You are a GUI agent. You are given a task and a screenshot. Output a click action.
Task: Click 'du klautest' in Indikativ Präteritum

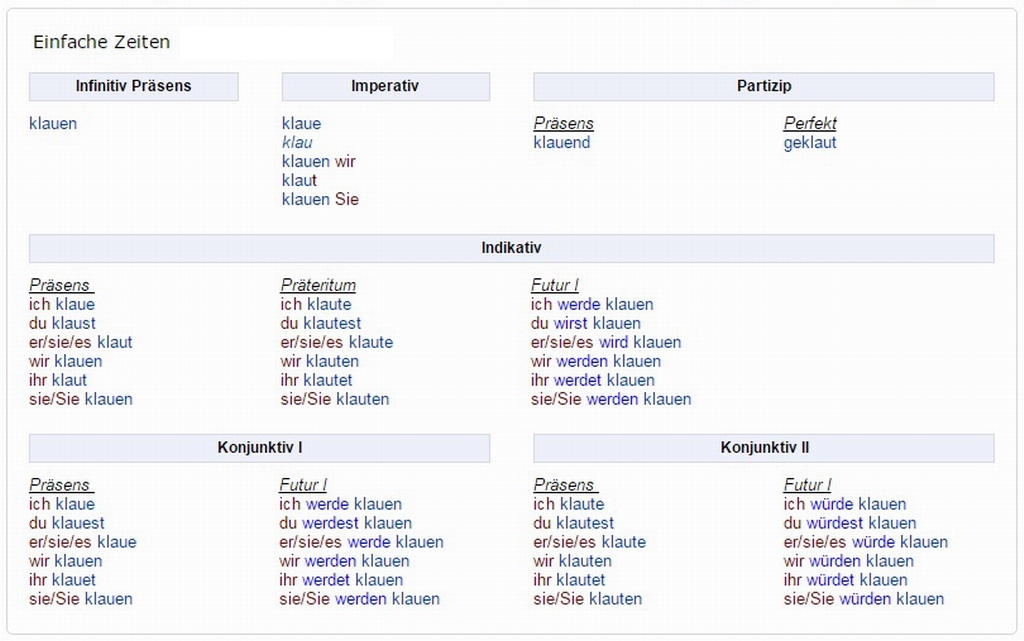click(321, 324)
